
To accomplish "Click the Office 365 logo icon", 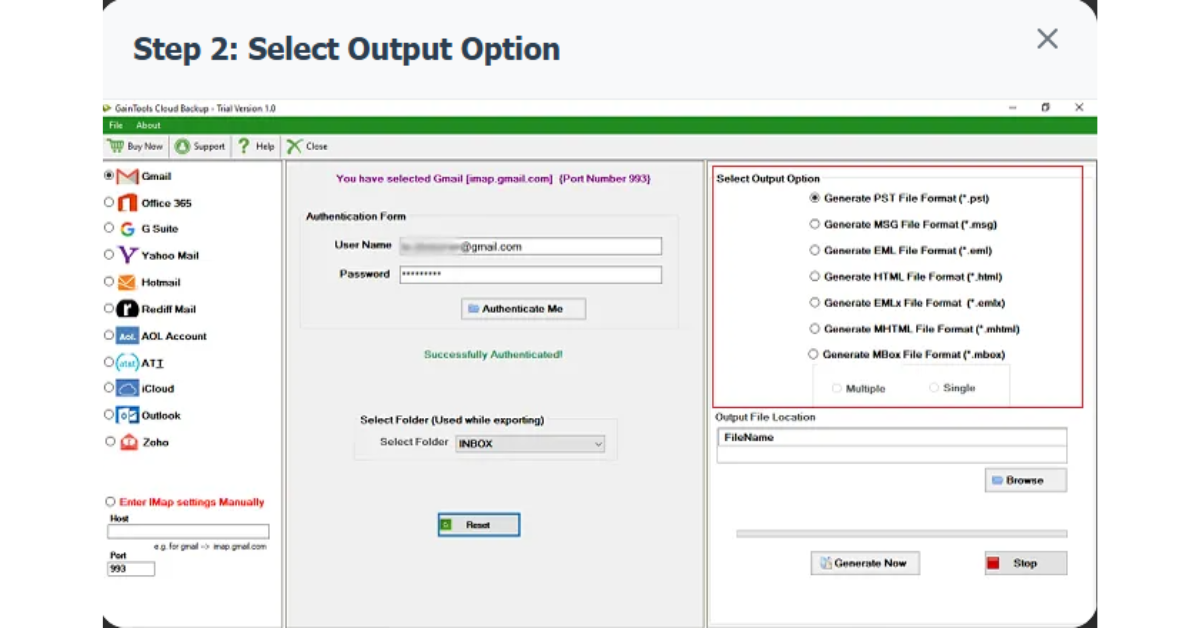I will click(x=127, y=203).
